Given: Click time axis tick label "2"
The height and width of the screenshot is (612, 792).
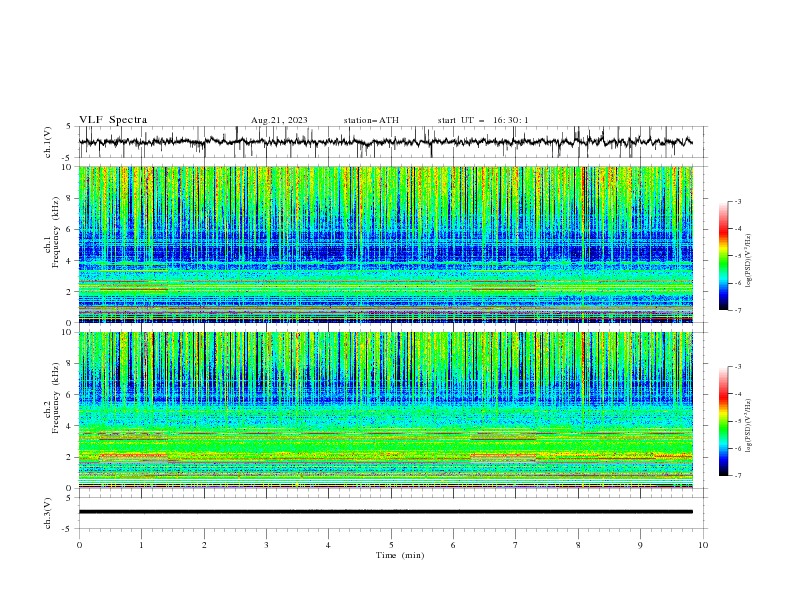Looking at the screenshot, I should click(204, 545).
